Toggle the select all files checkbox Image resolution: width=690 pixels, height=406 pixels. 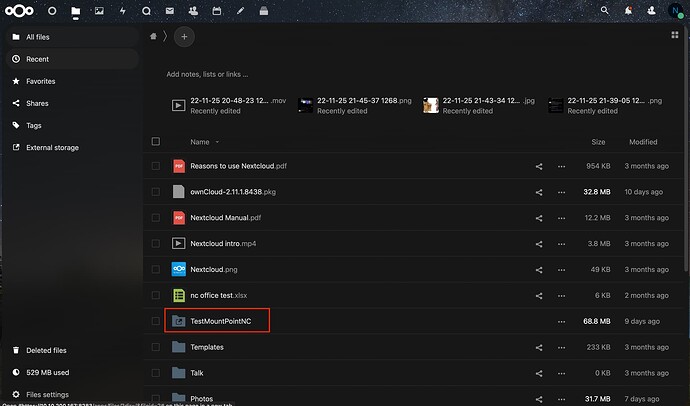156,142
